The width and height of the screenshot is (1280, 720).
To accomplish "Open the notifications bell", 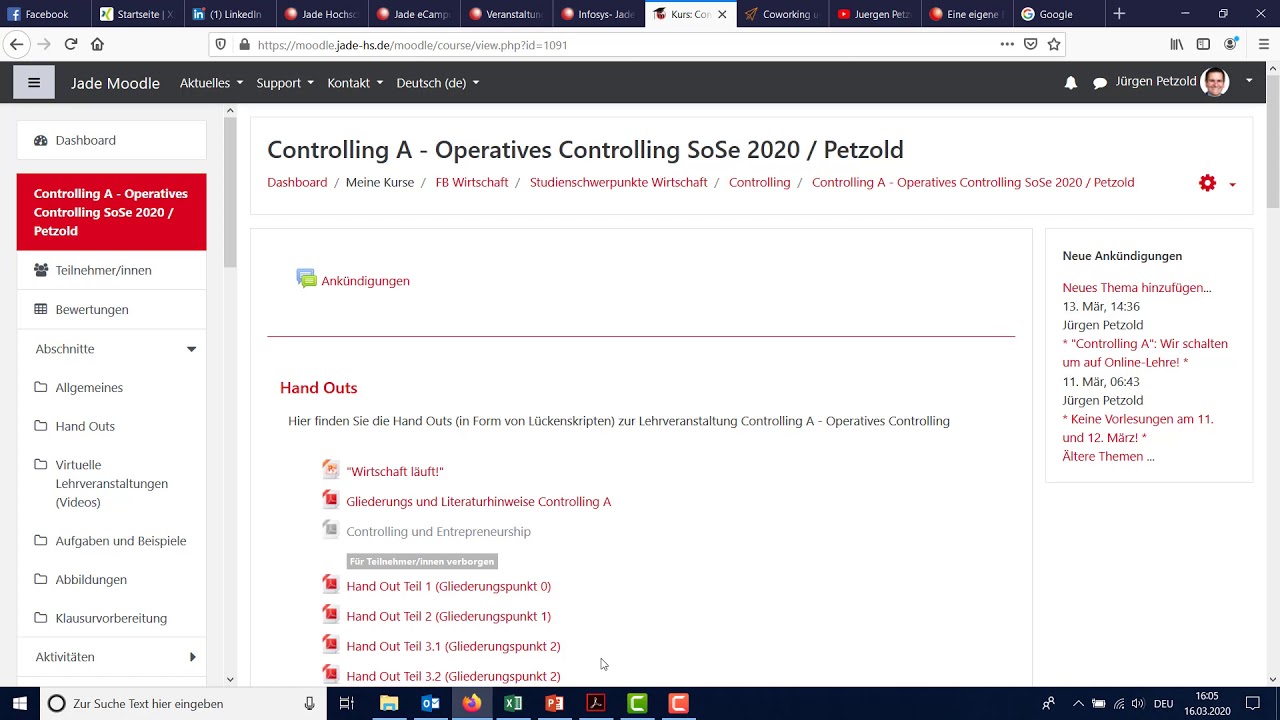I will (1071, 83).
